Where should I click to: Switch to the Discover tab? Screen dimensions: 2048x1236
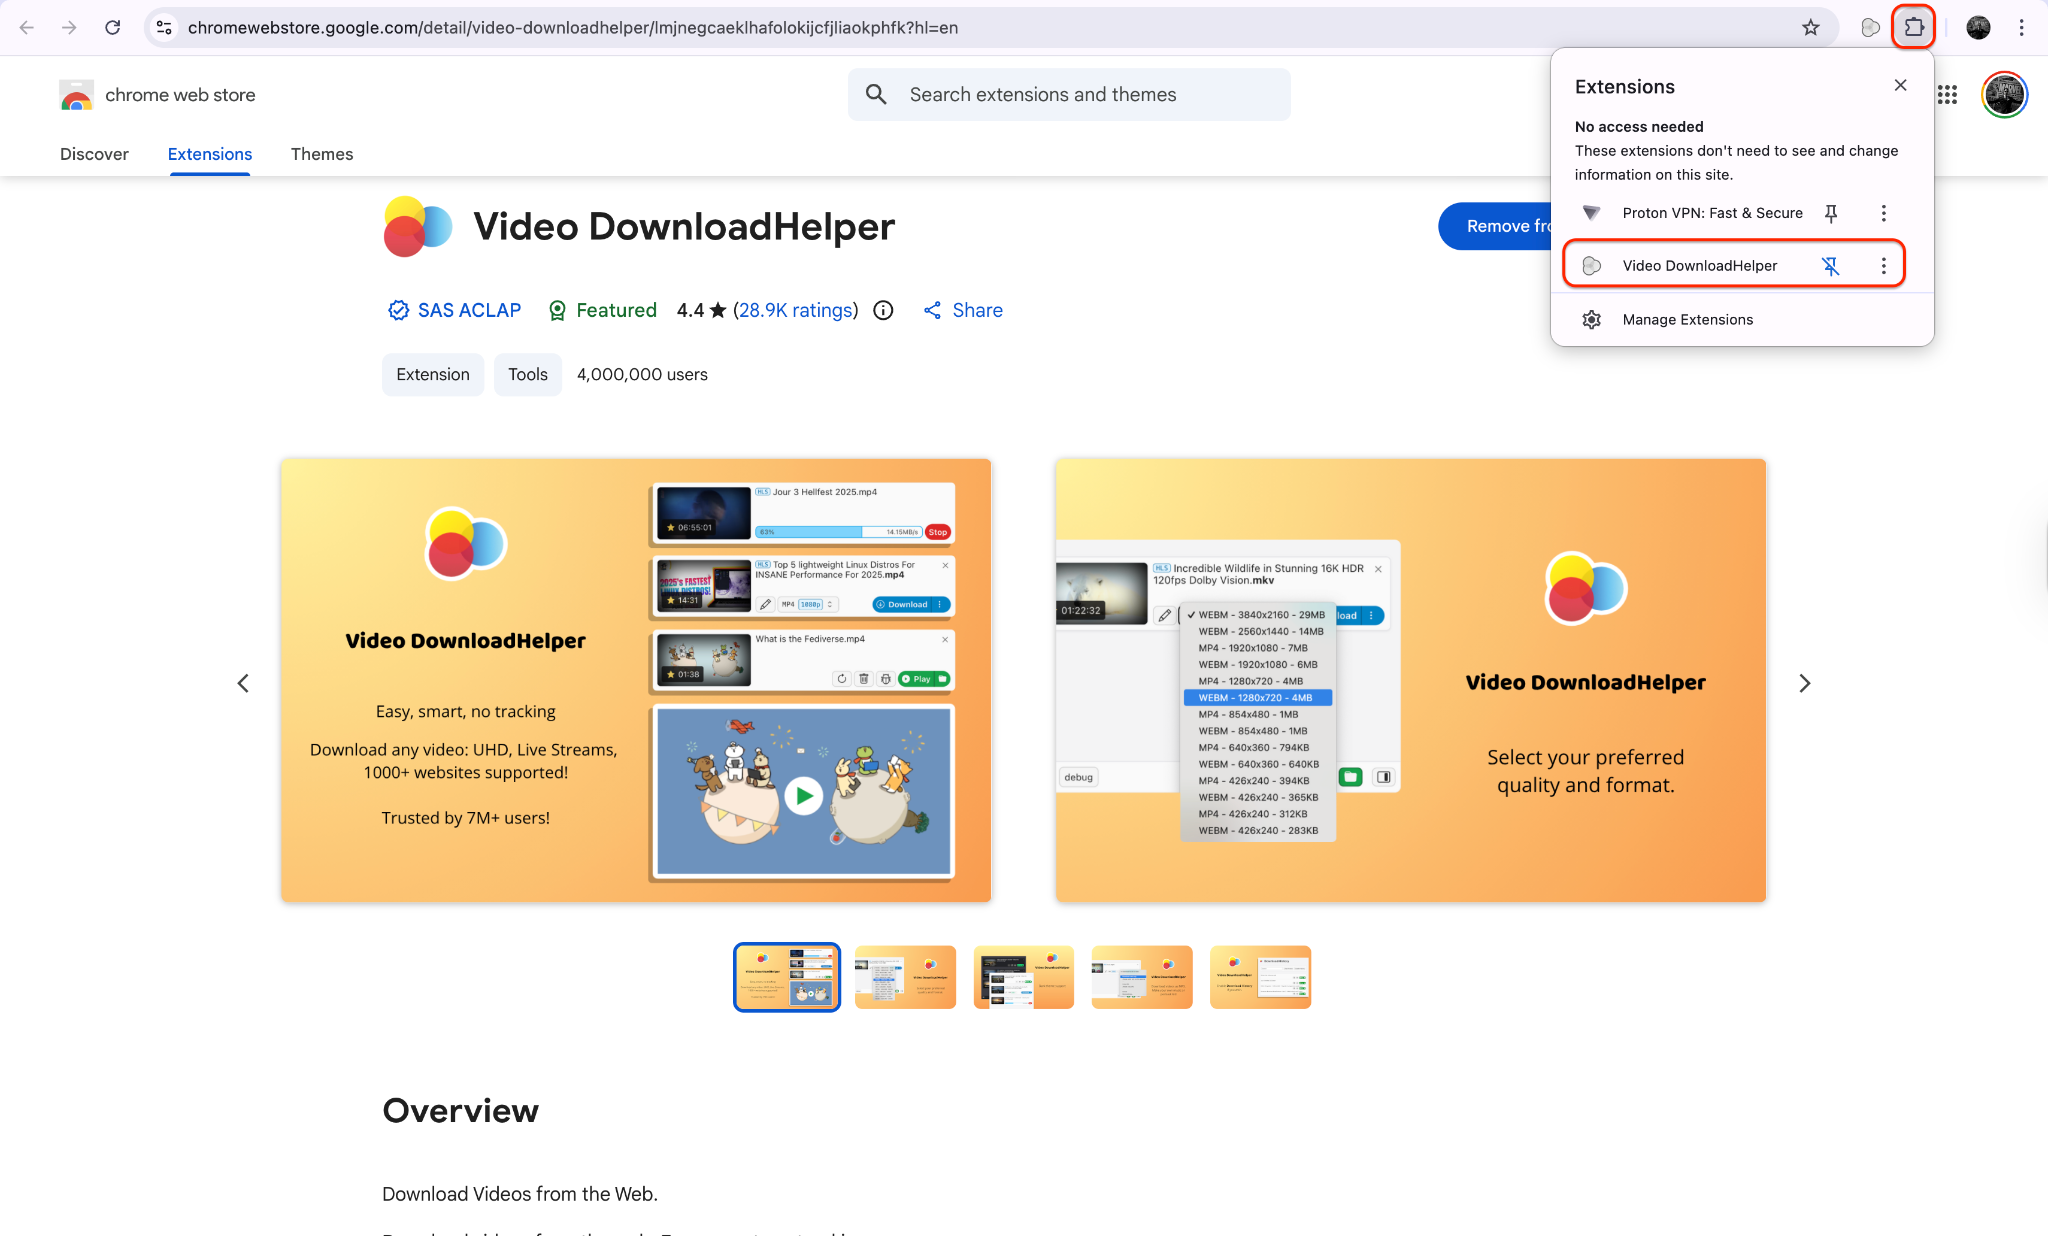click(x=94, y=154)
